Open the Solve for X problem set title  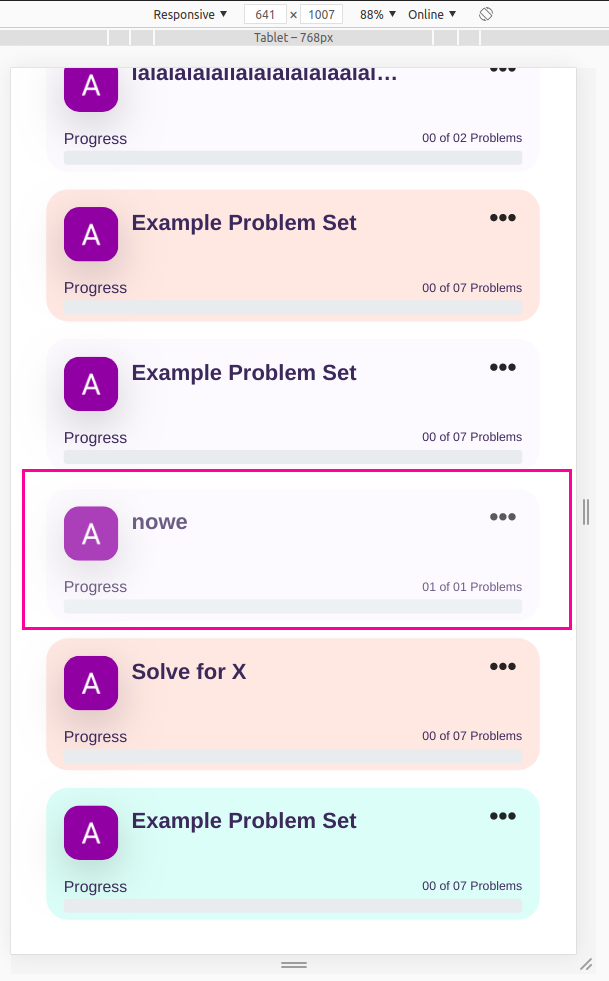(188, 671)
